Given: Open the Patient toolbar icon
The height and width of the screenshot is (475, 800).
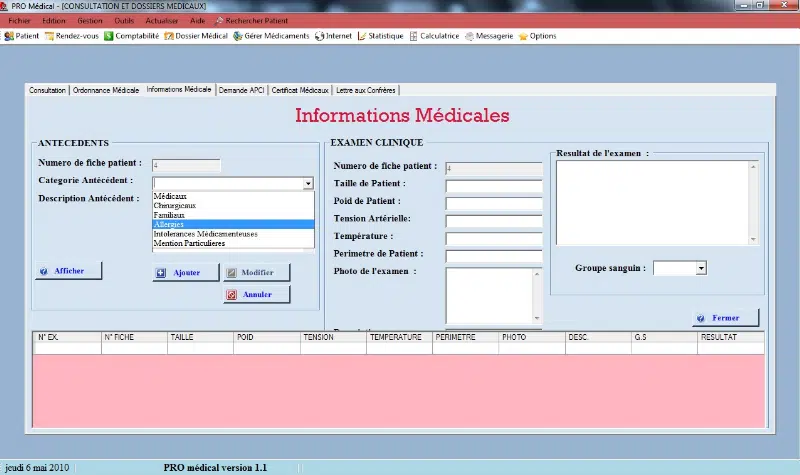Looking at the screenshot, I should 9,36.
